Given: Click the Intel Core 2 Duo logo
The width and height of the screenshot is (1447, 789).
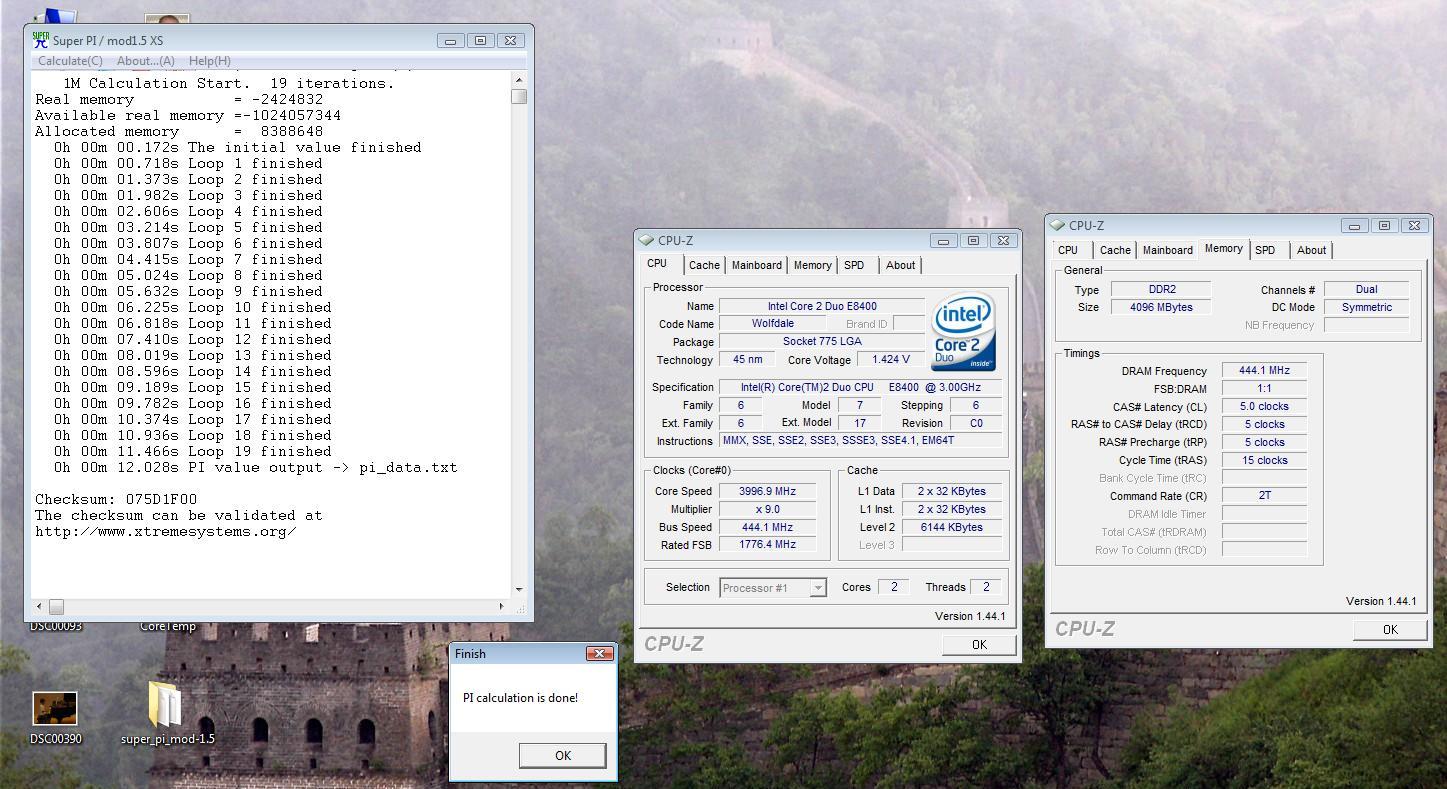Looking at the screenshot, I should [x=963, y=332].
